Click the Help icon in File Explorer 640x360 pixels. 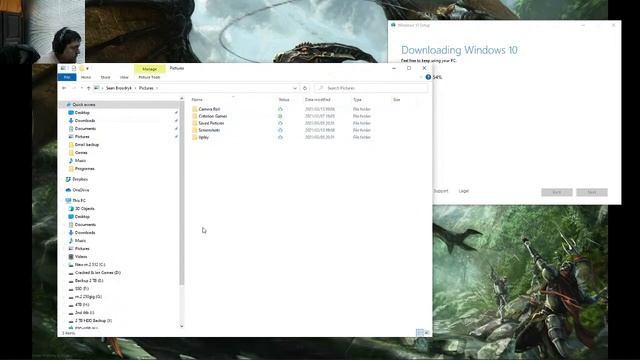tap(428, 77)
